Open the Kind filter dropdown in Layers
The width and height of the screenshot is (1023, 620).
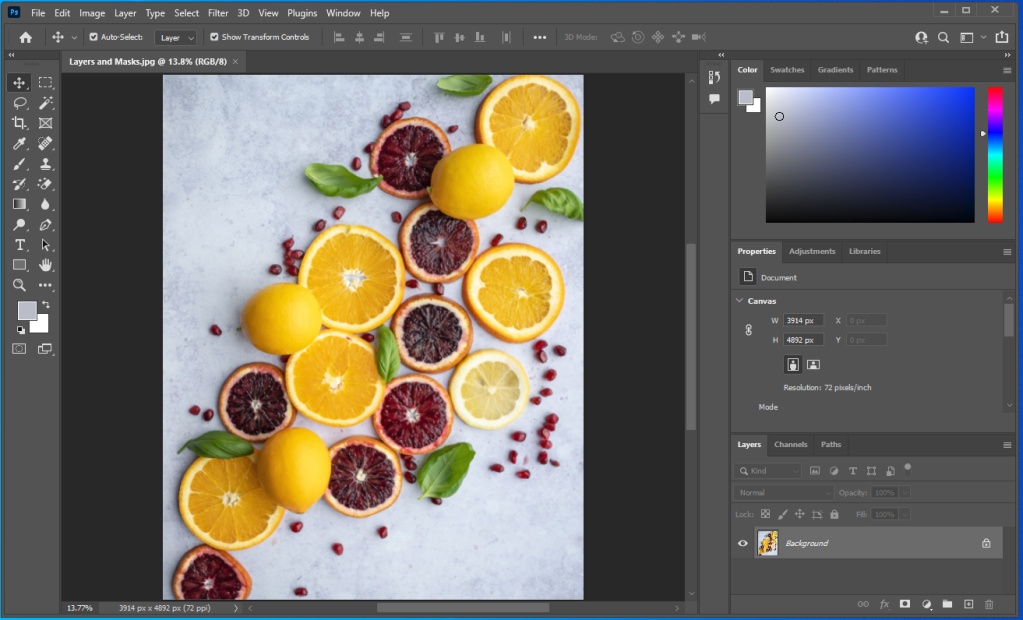(769, 471)
